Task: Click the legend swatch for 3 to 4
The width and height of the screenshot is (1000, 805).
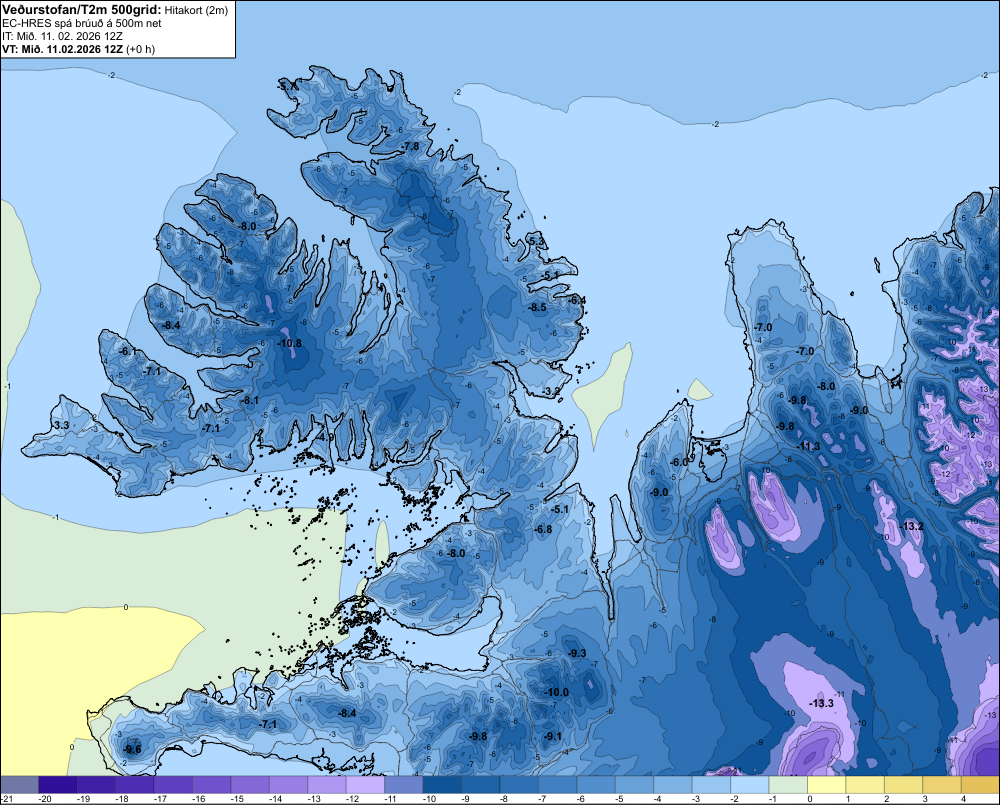Action: [942, 785]
